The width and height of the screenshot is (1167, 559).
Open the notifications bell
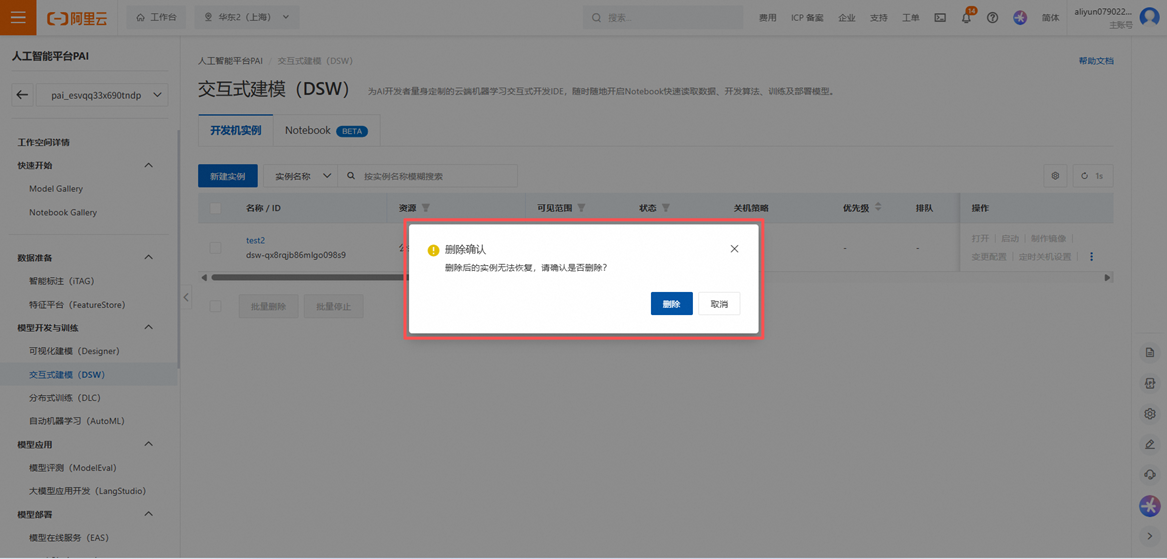click(966, 18)
